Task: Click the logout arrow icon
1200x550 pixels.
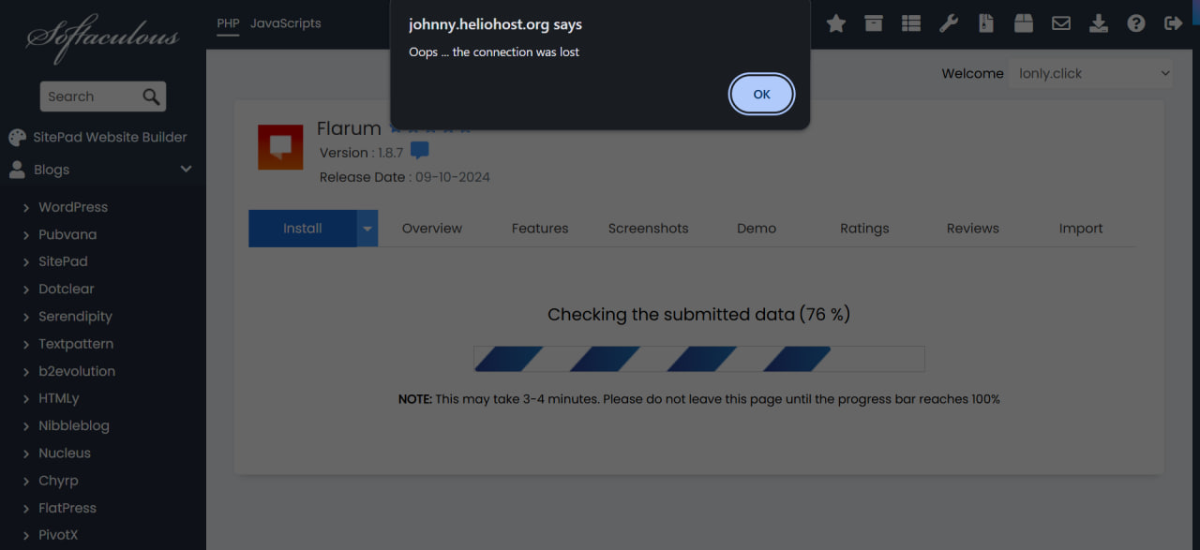Action: (1173, 23)
